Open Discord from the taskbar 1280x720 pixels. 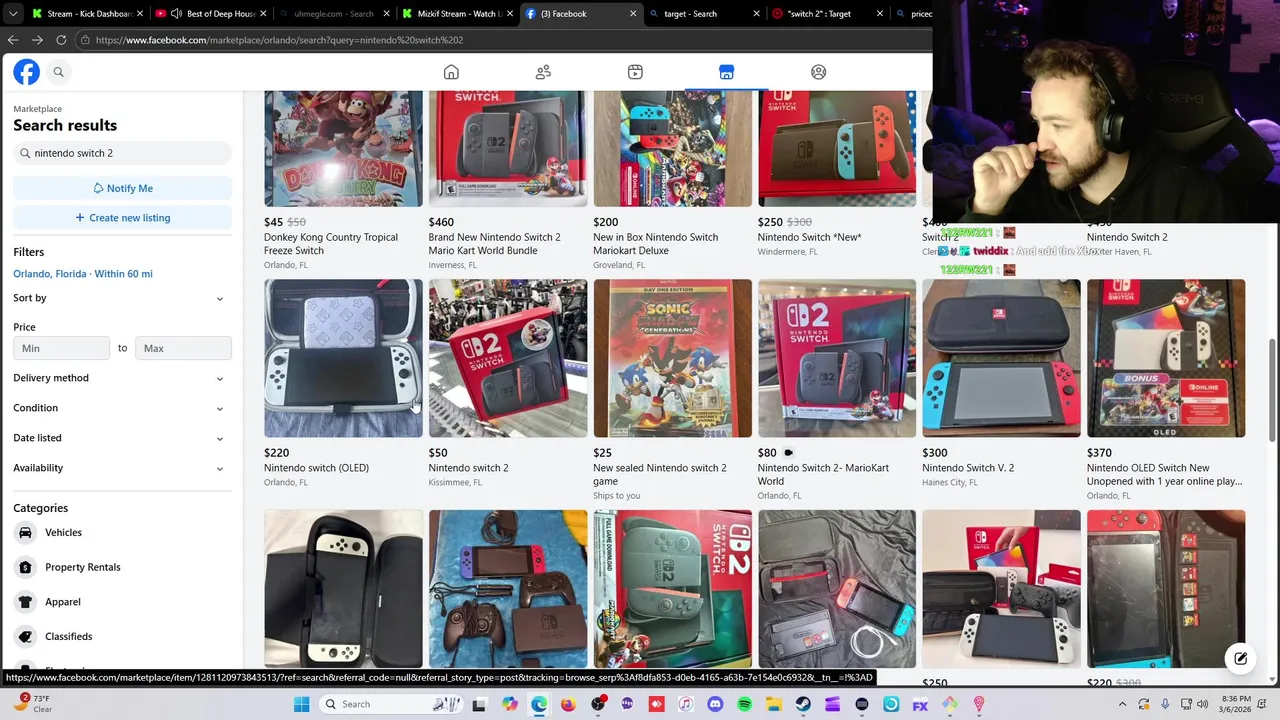coord(715,704)
